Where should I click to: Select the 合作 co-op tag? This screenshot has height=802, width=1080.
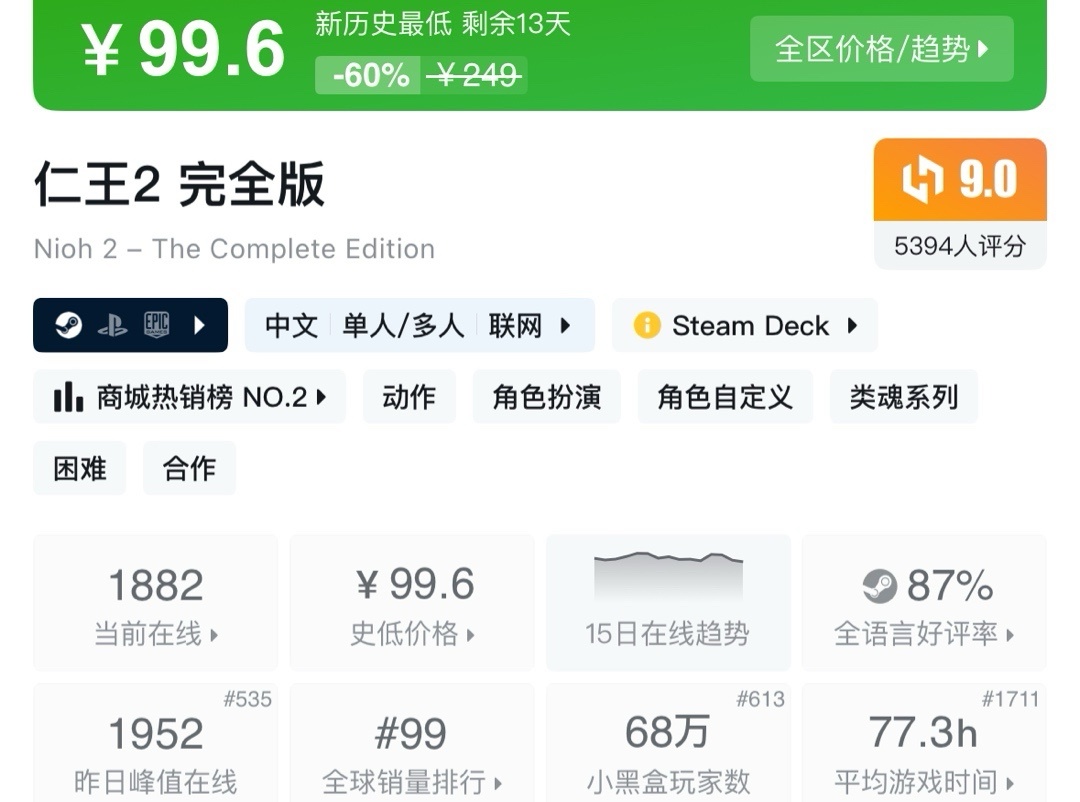coord(189,468)
